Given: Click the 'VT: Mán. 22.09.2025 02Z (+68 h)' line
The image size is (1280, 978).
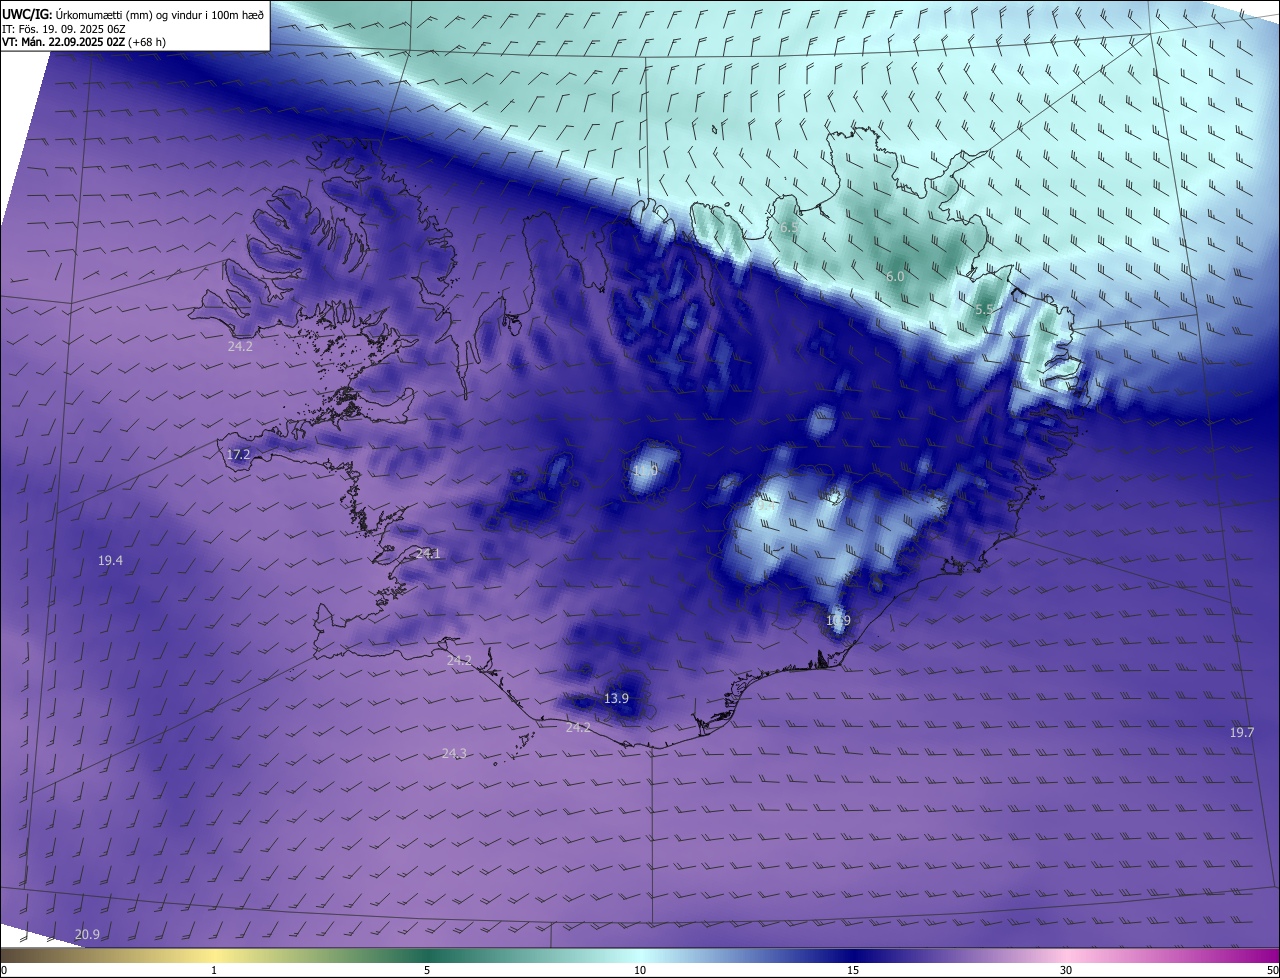Looking at the screenshot, I should tap(84, 42).
